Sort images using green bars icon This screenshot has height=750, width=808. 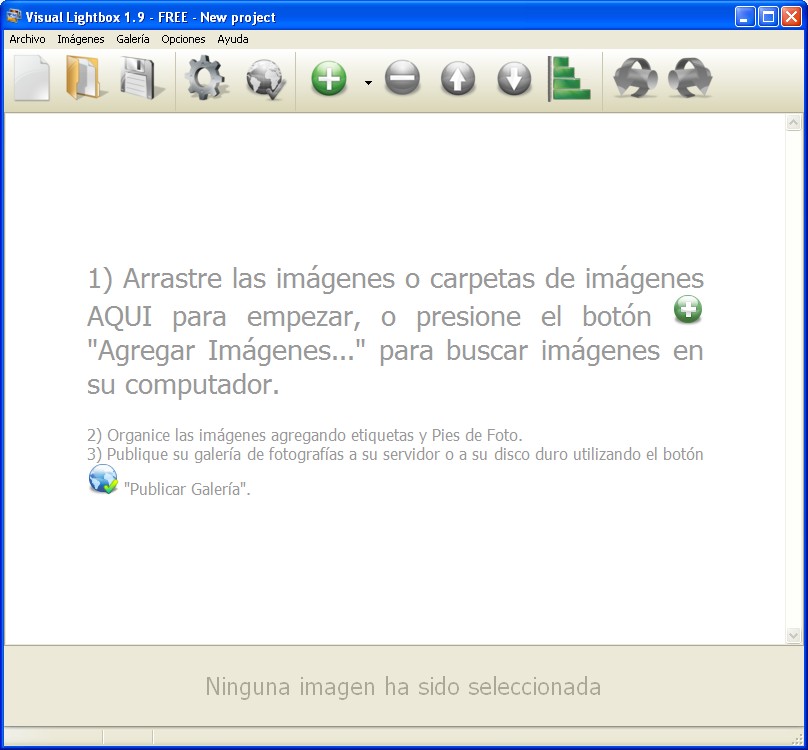pyautogui.click(x=569, y=78)
